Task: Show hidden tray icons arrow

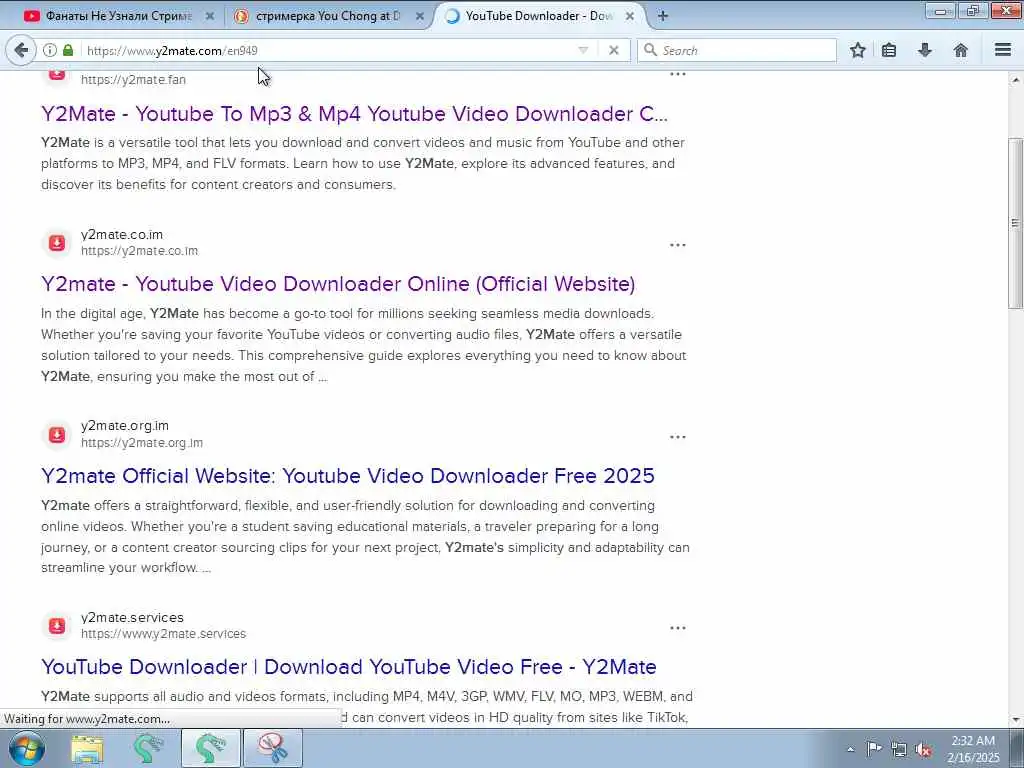Action: tap(850, 749)
